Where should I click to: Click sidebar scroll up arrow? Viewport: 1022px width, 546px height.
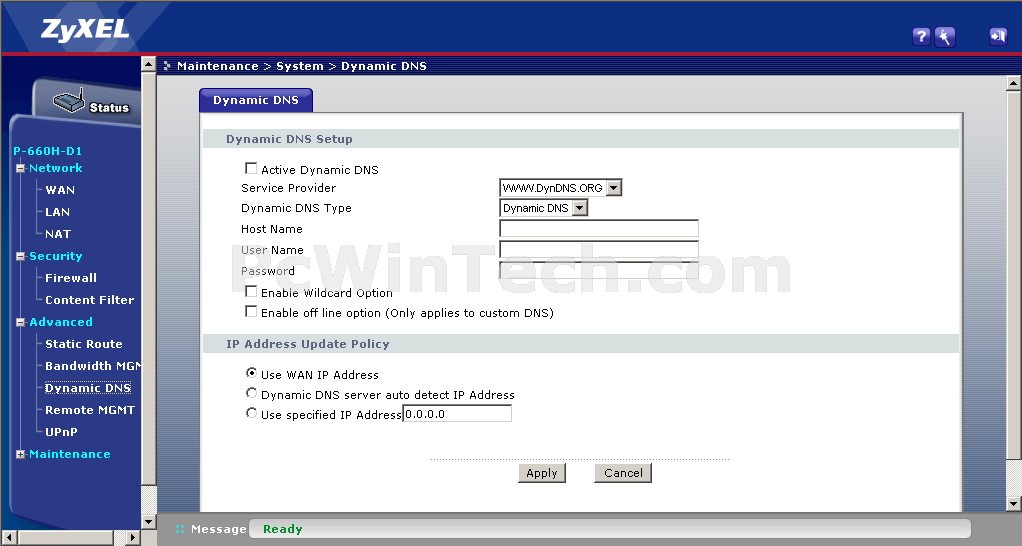tap(149, 64)
